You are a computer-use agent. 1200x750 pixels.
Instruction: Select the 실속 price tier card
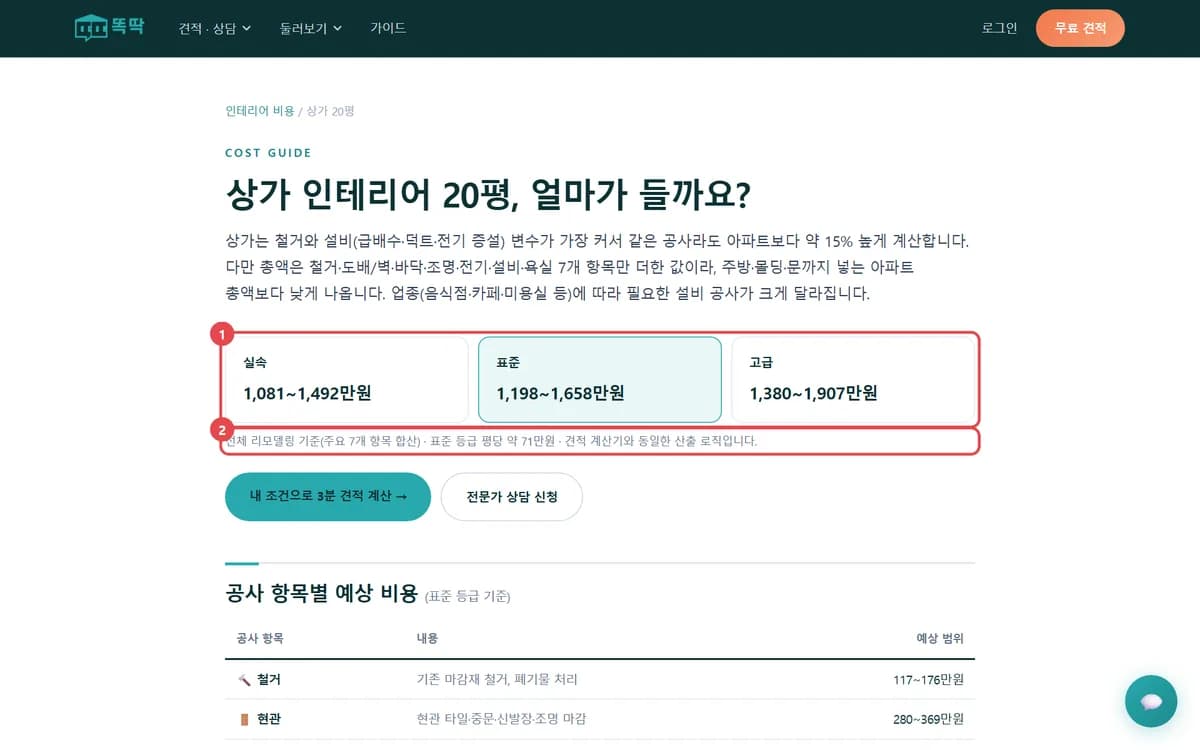point(347,379)
